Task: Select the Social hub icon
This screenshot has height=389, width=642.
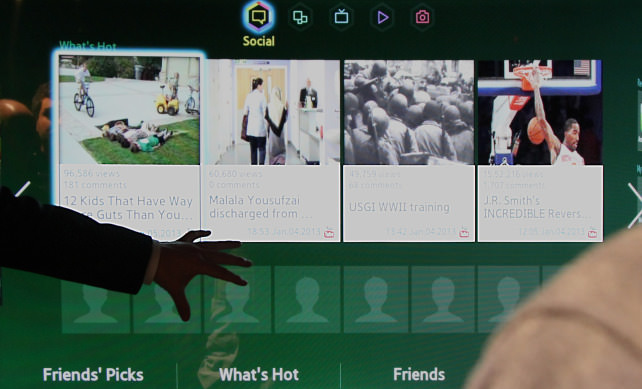Action: [x=258, y=17]
